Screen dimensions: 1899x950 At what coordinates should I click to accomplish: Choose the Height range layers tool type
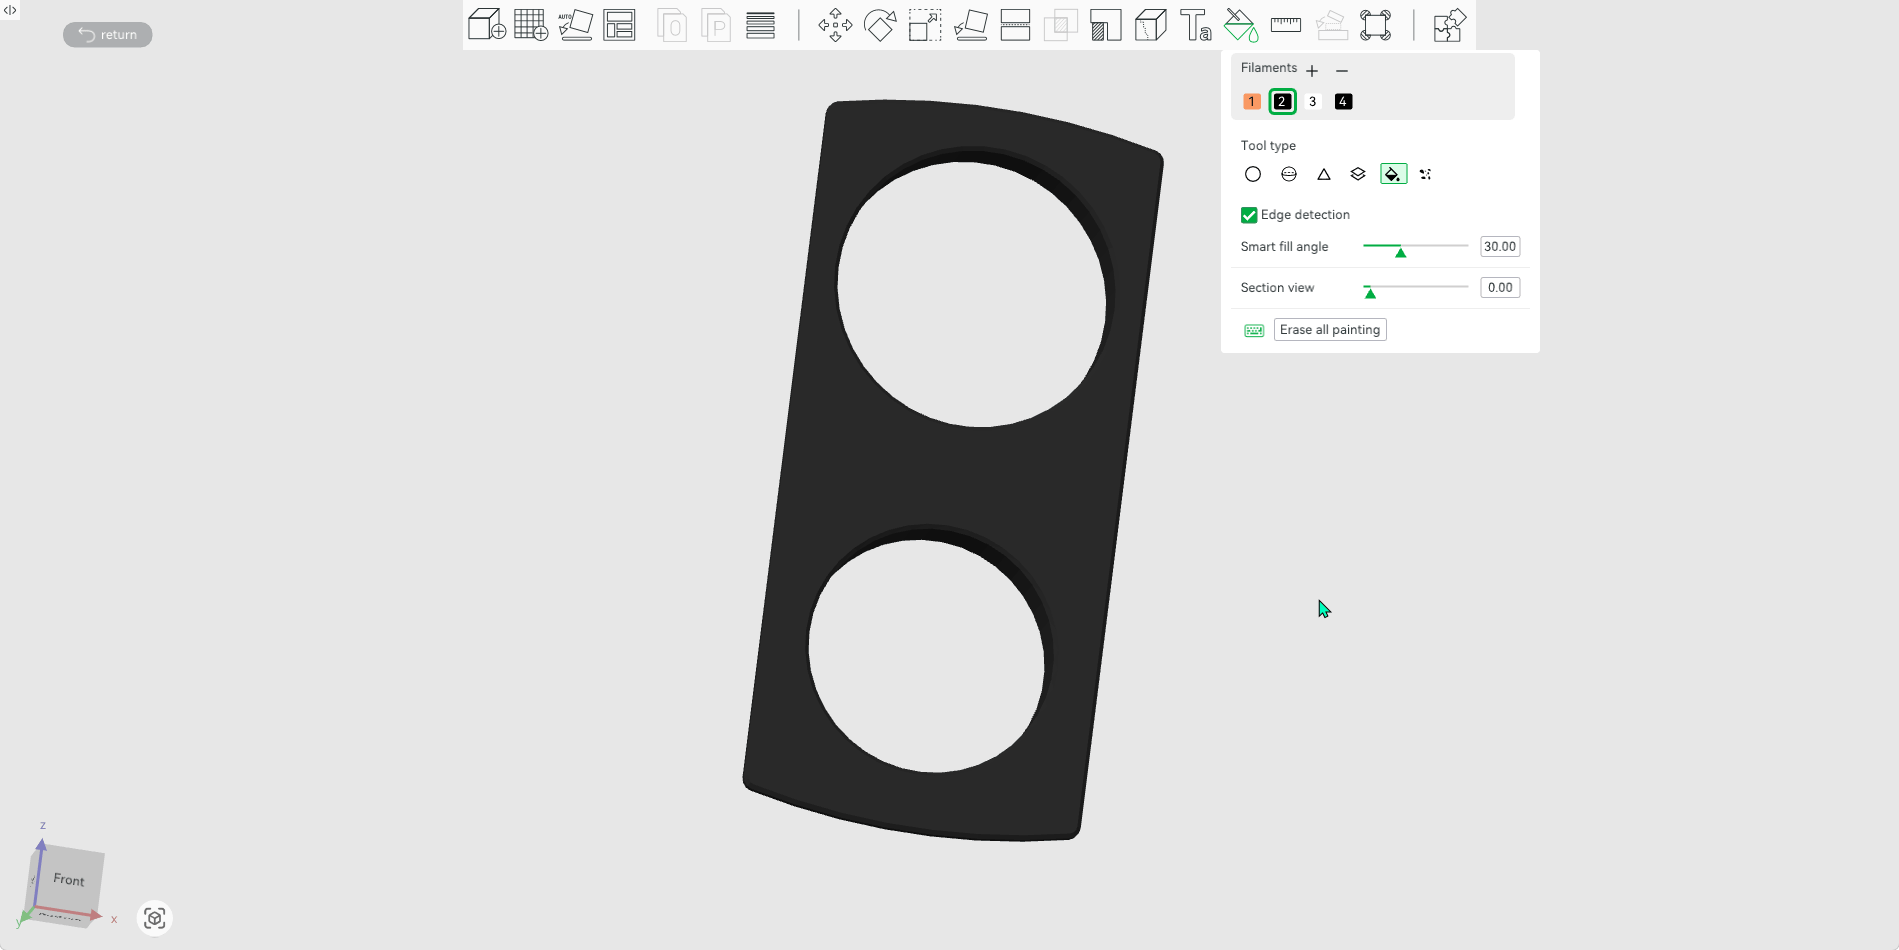(x=1358, y=174)
